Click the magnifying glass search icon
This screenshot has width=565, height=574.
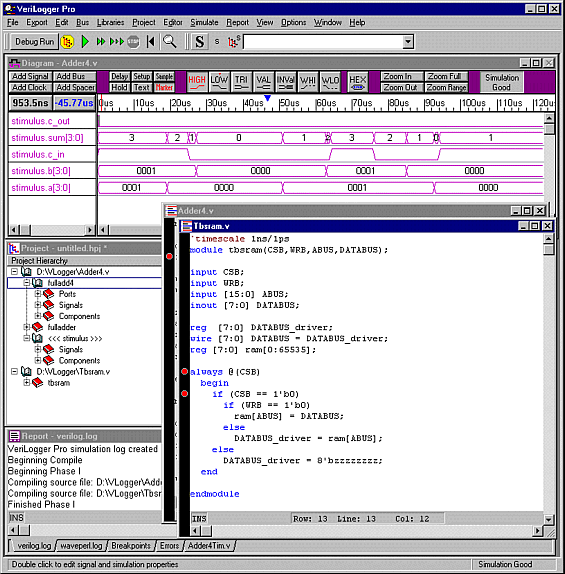click(x=170, y=42)
